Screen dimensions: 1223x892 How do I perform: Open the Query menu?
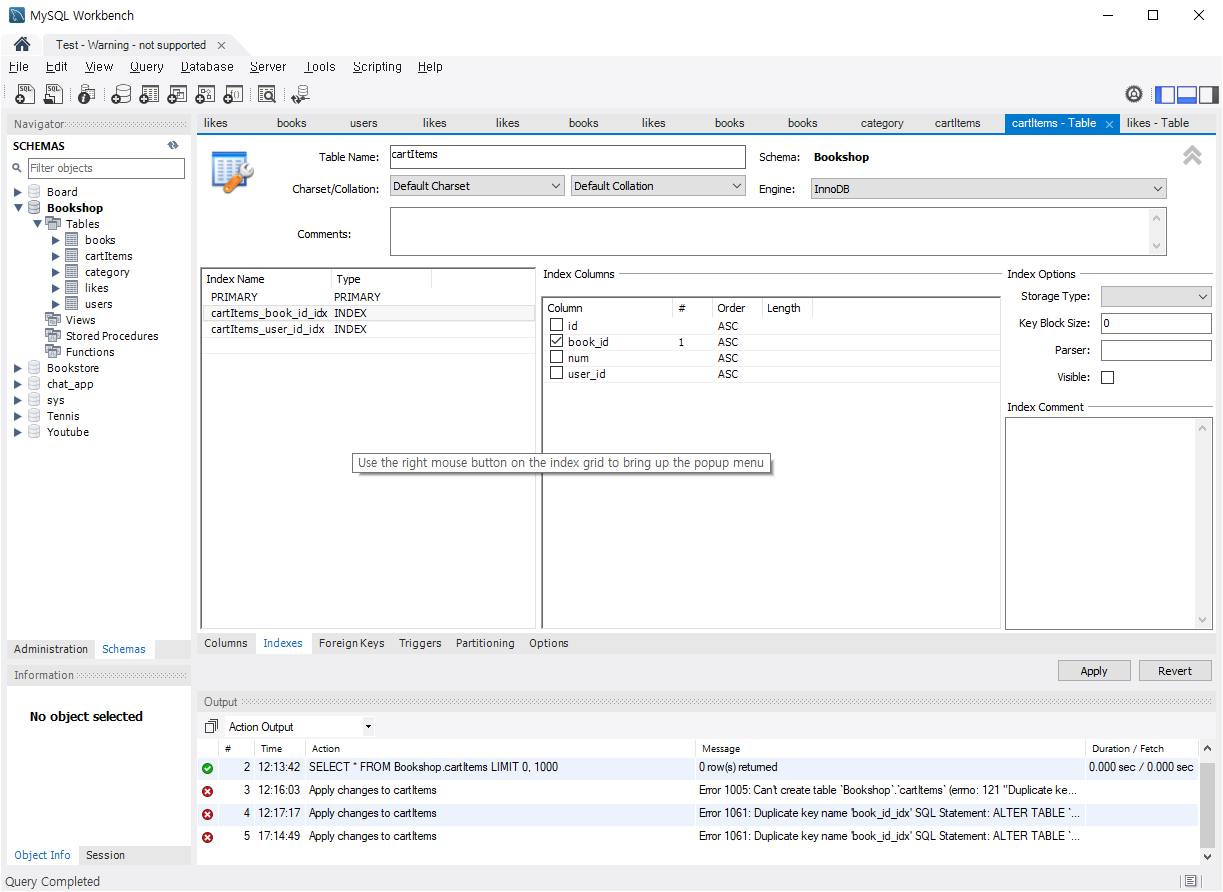147,67
